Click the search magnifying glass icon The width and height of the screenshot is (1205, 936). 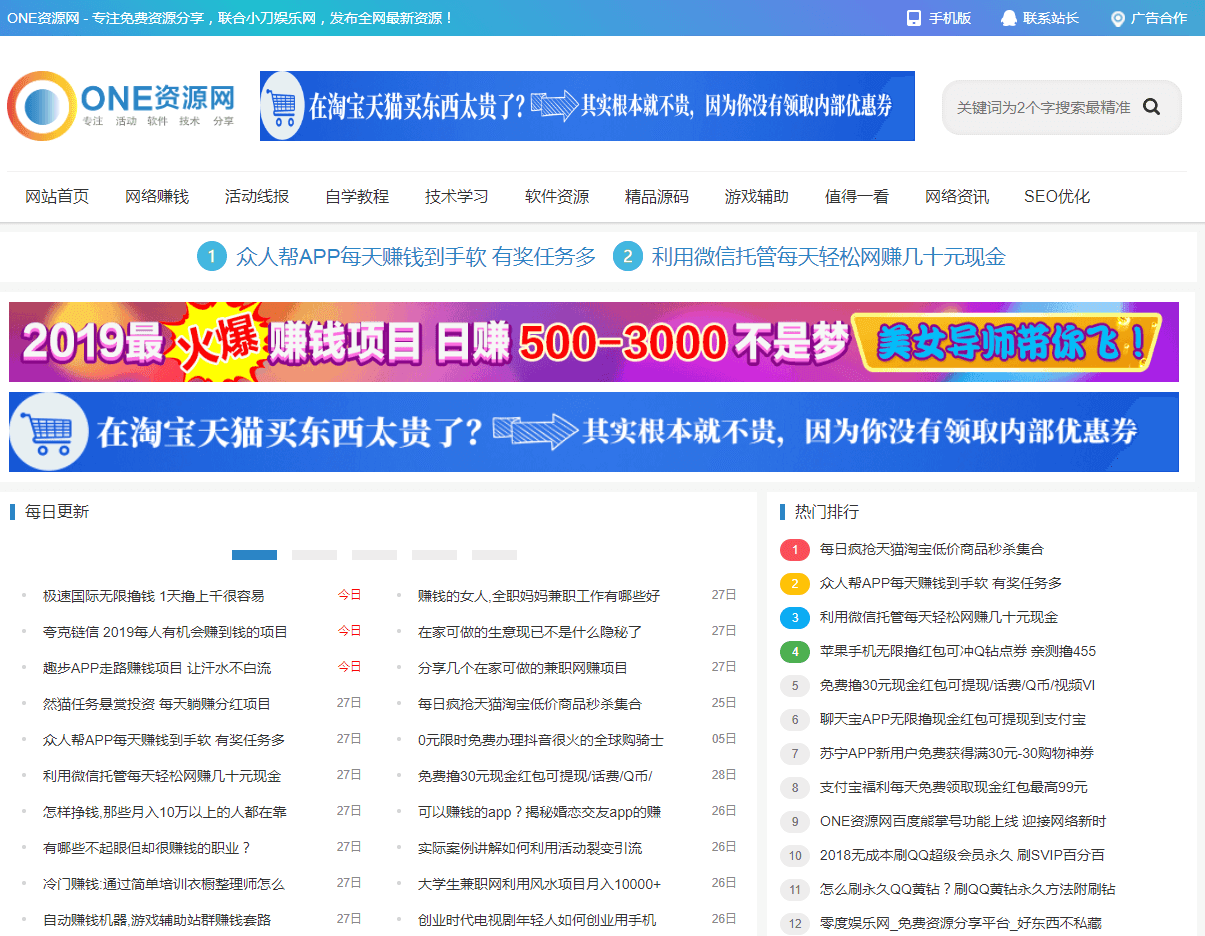1151,106
